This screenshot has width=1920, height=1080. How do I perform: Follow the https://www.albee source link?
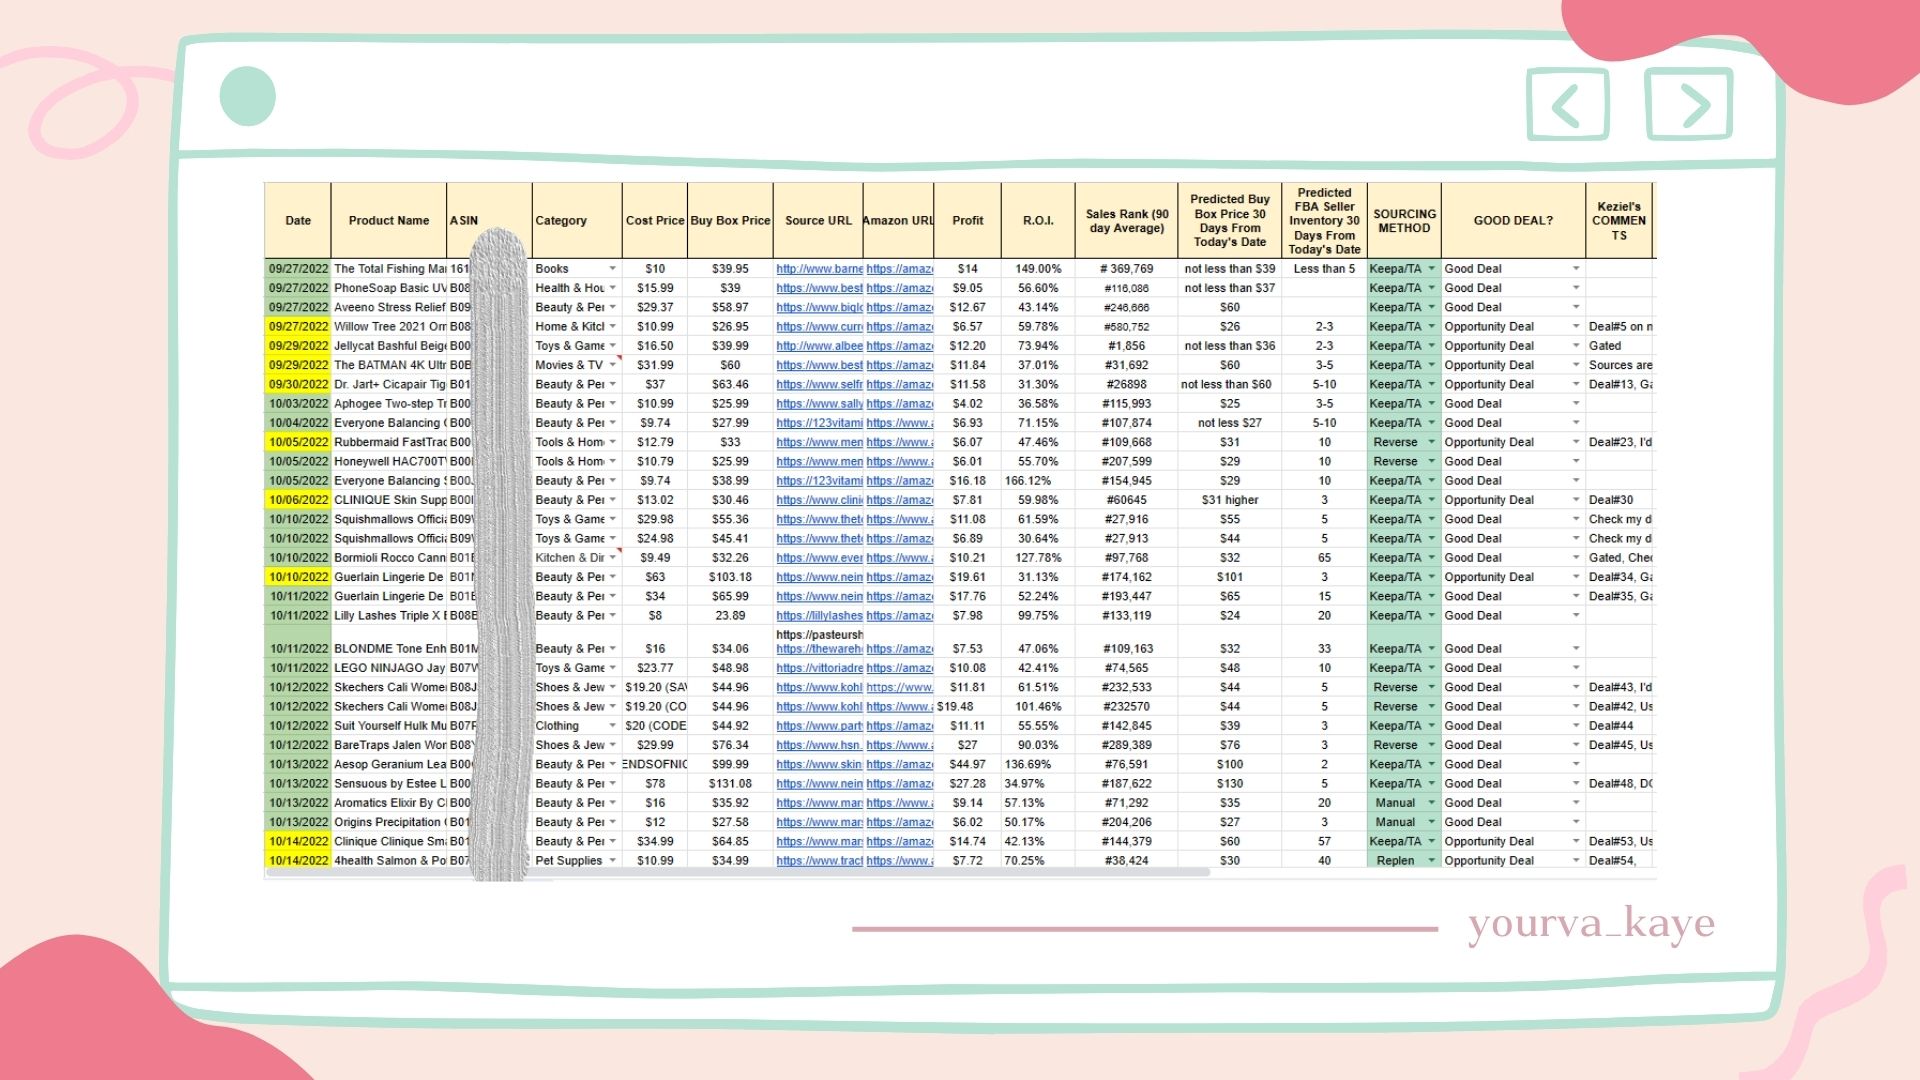coord(819,346)
